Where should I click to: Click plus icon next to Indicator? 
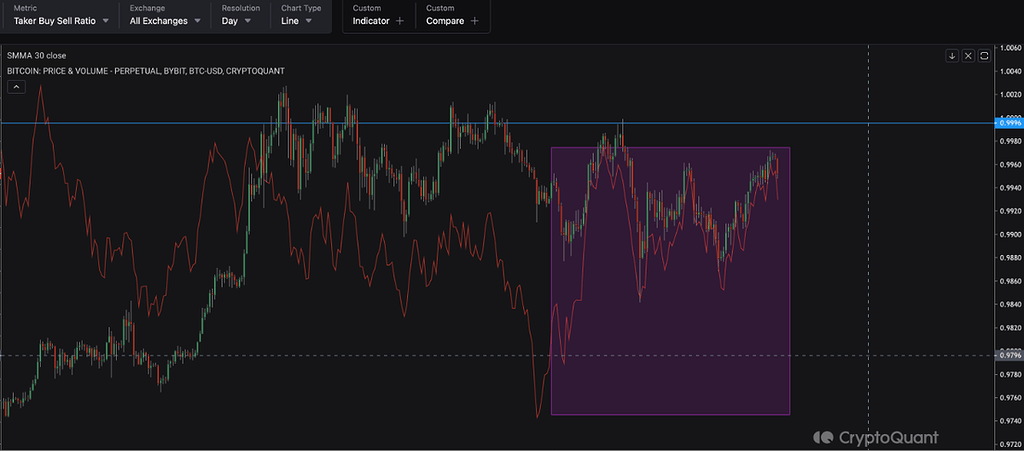tap(400, 21)
